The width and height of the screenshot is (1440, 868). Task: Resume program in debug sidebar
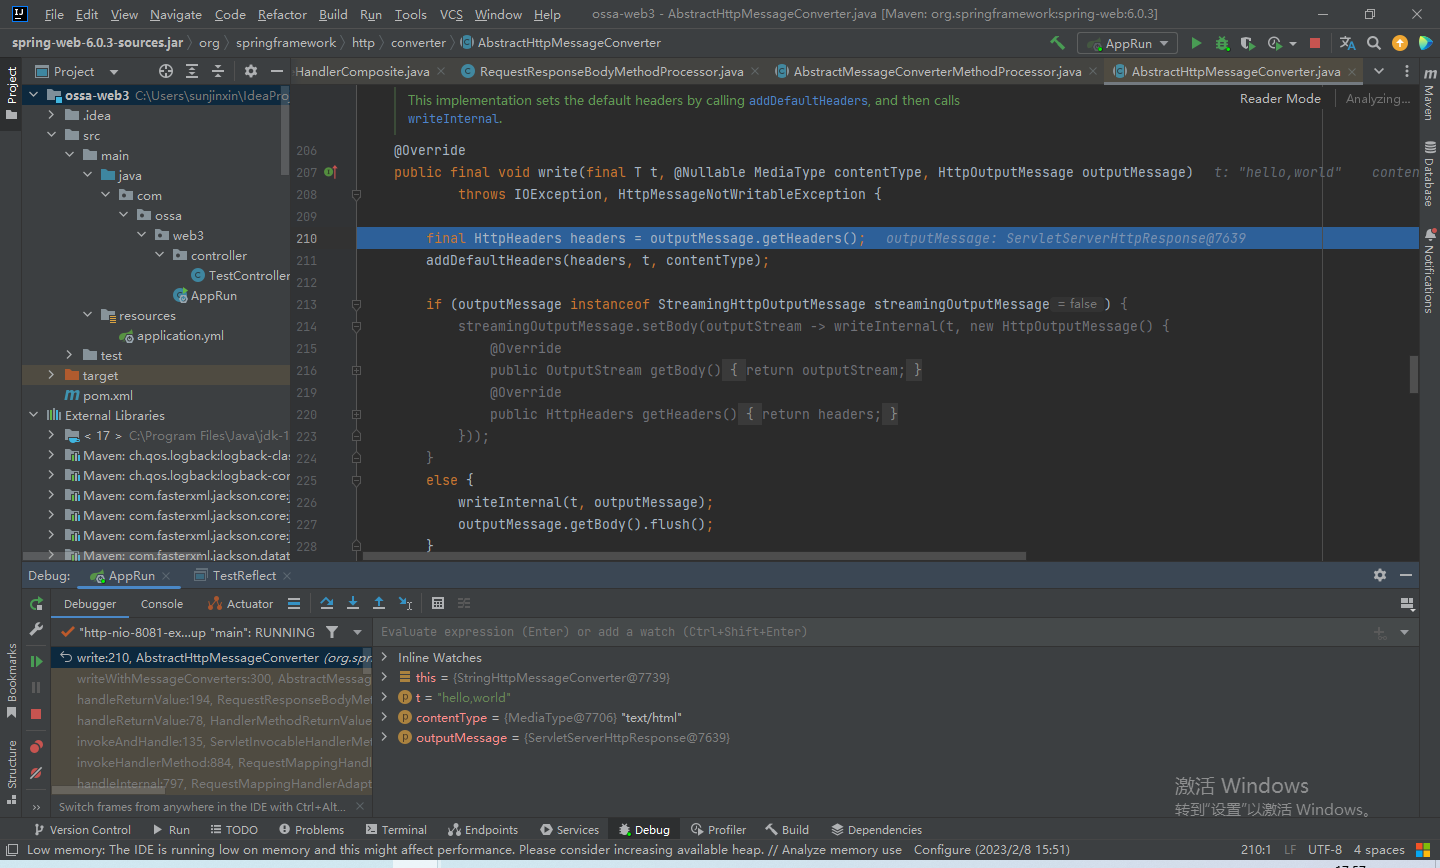click(x=36, y=661)
